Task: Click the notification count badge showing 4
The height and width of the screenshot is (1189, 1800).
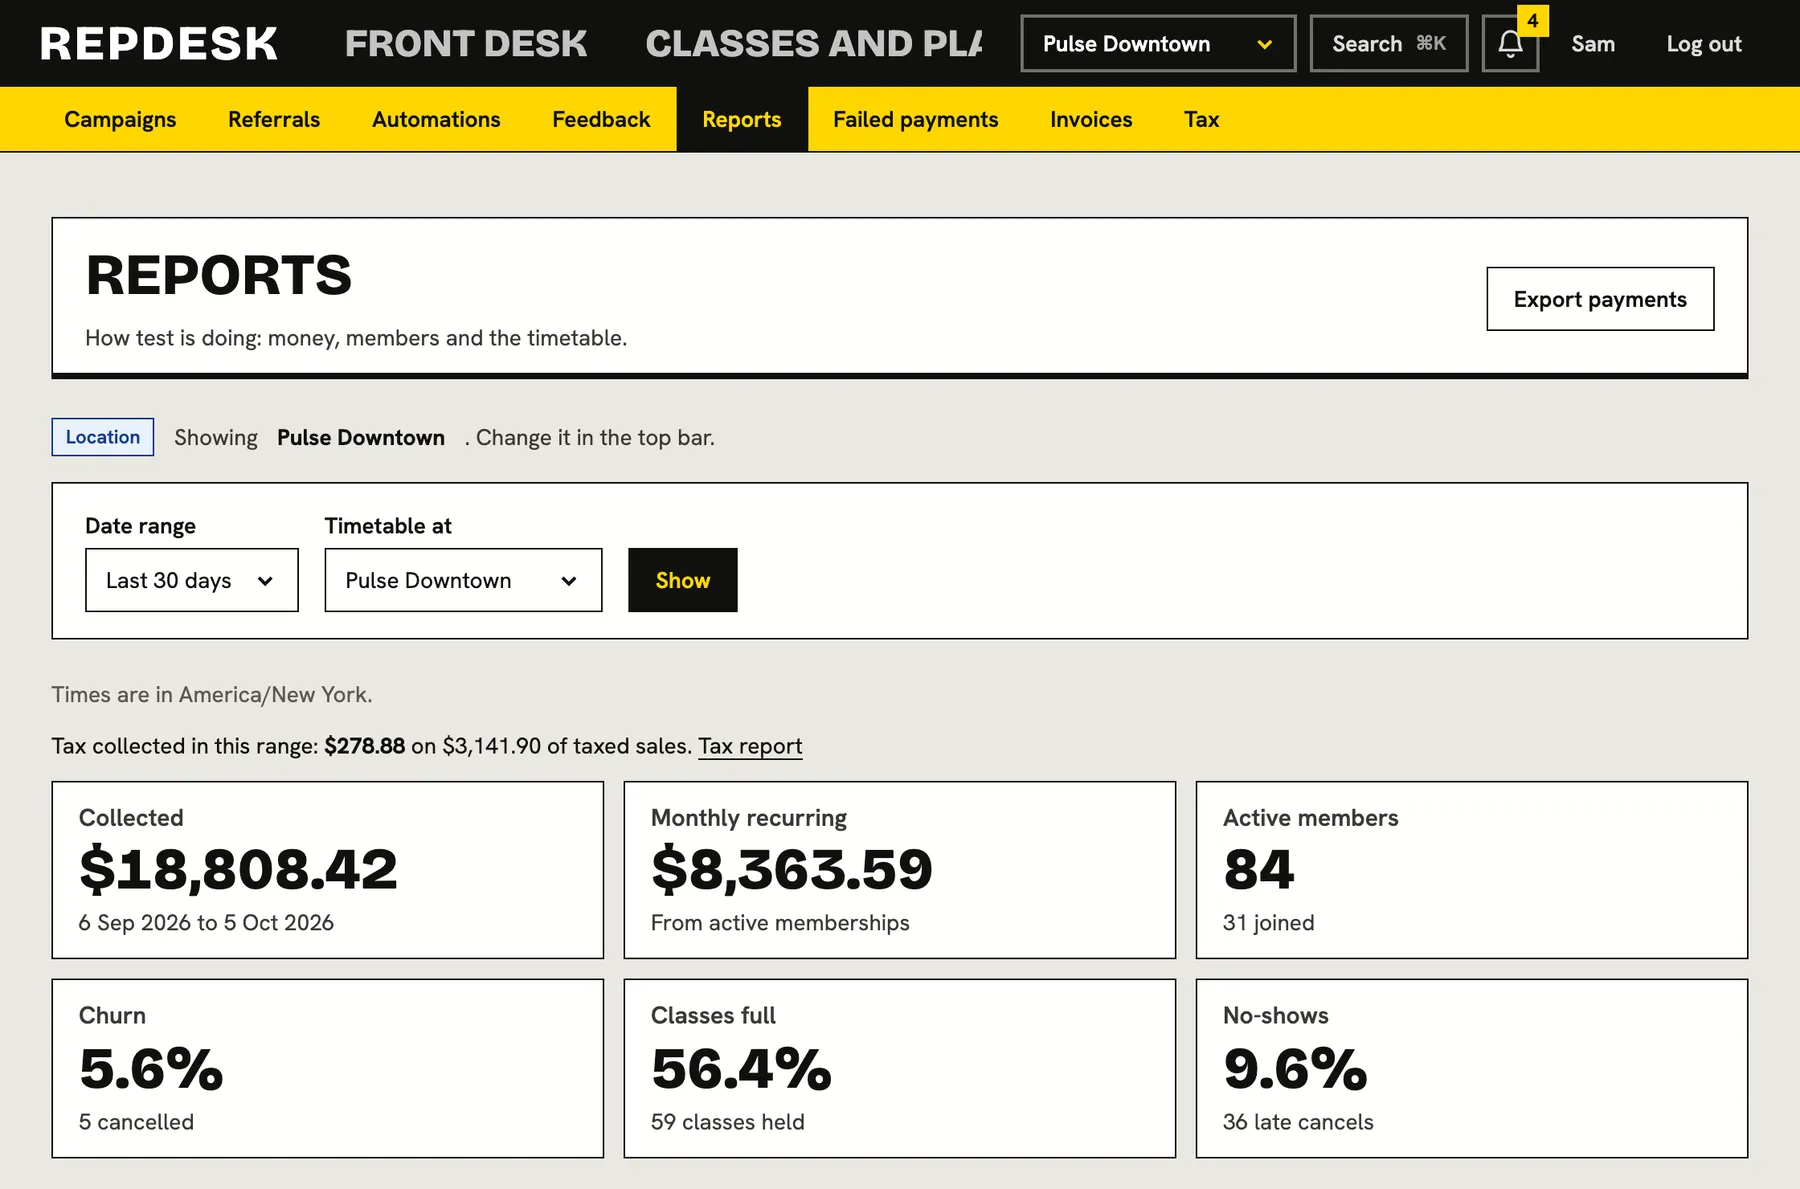Action: [x=1532, y=21]
